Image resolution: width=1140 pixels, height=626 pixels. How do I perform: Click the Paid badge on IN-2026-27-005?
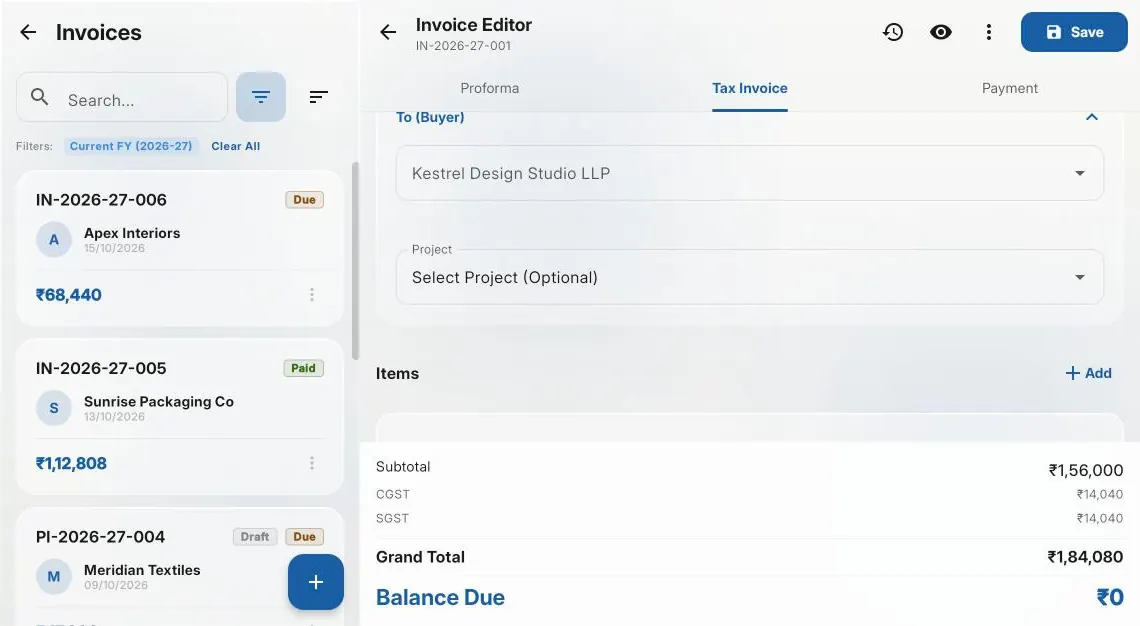pyautogui.click(x=303, y=369)
